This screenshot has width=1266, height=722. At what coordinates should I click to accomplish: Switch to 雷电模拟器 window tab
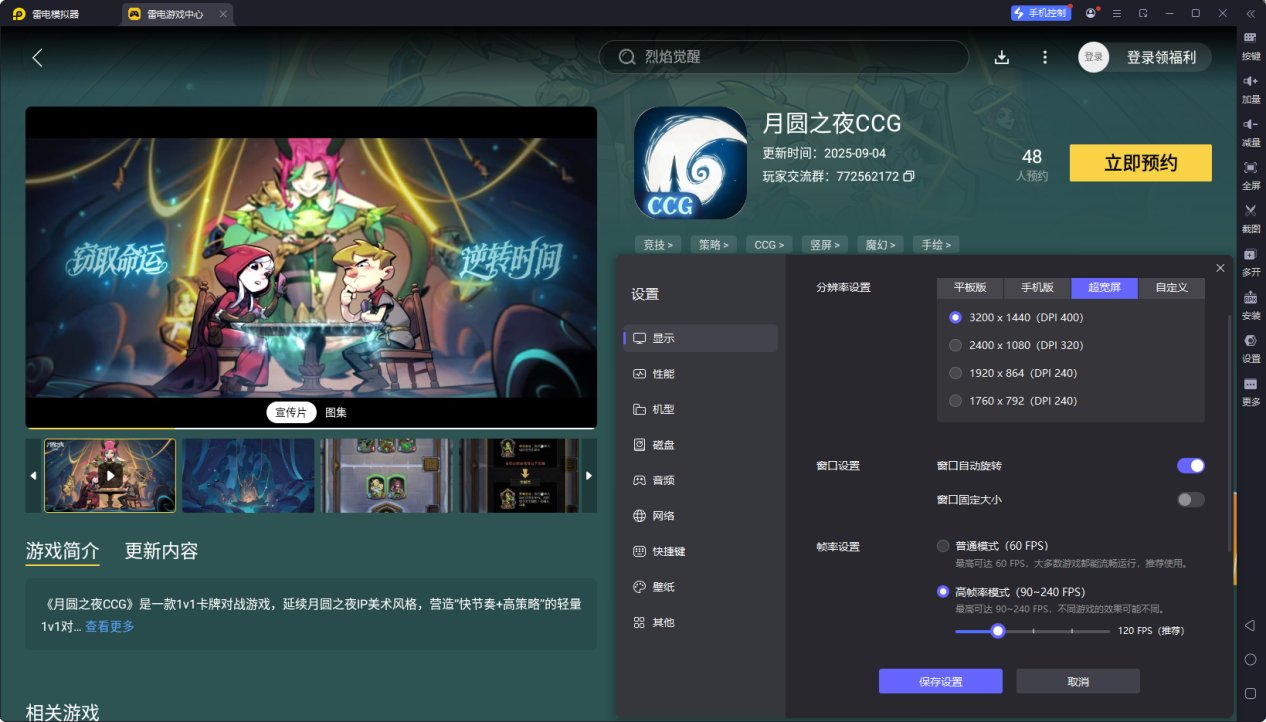(47, 14)
